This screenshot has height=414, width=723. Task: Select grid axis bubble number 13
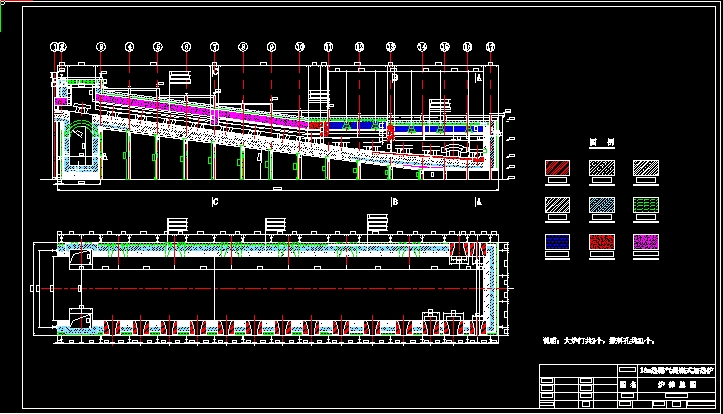391,47
